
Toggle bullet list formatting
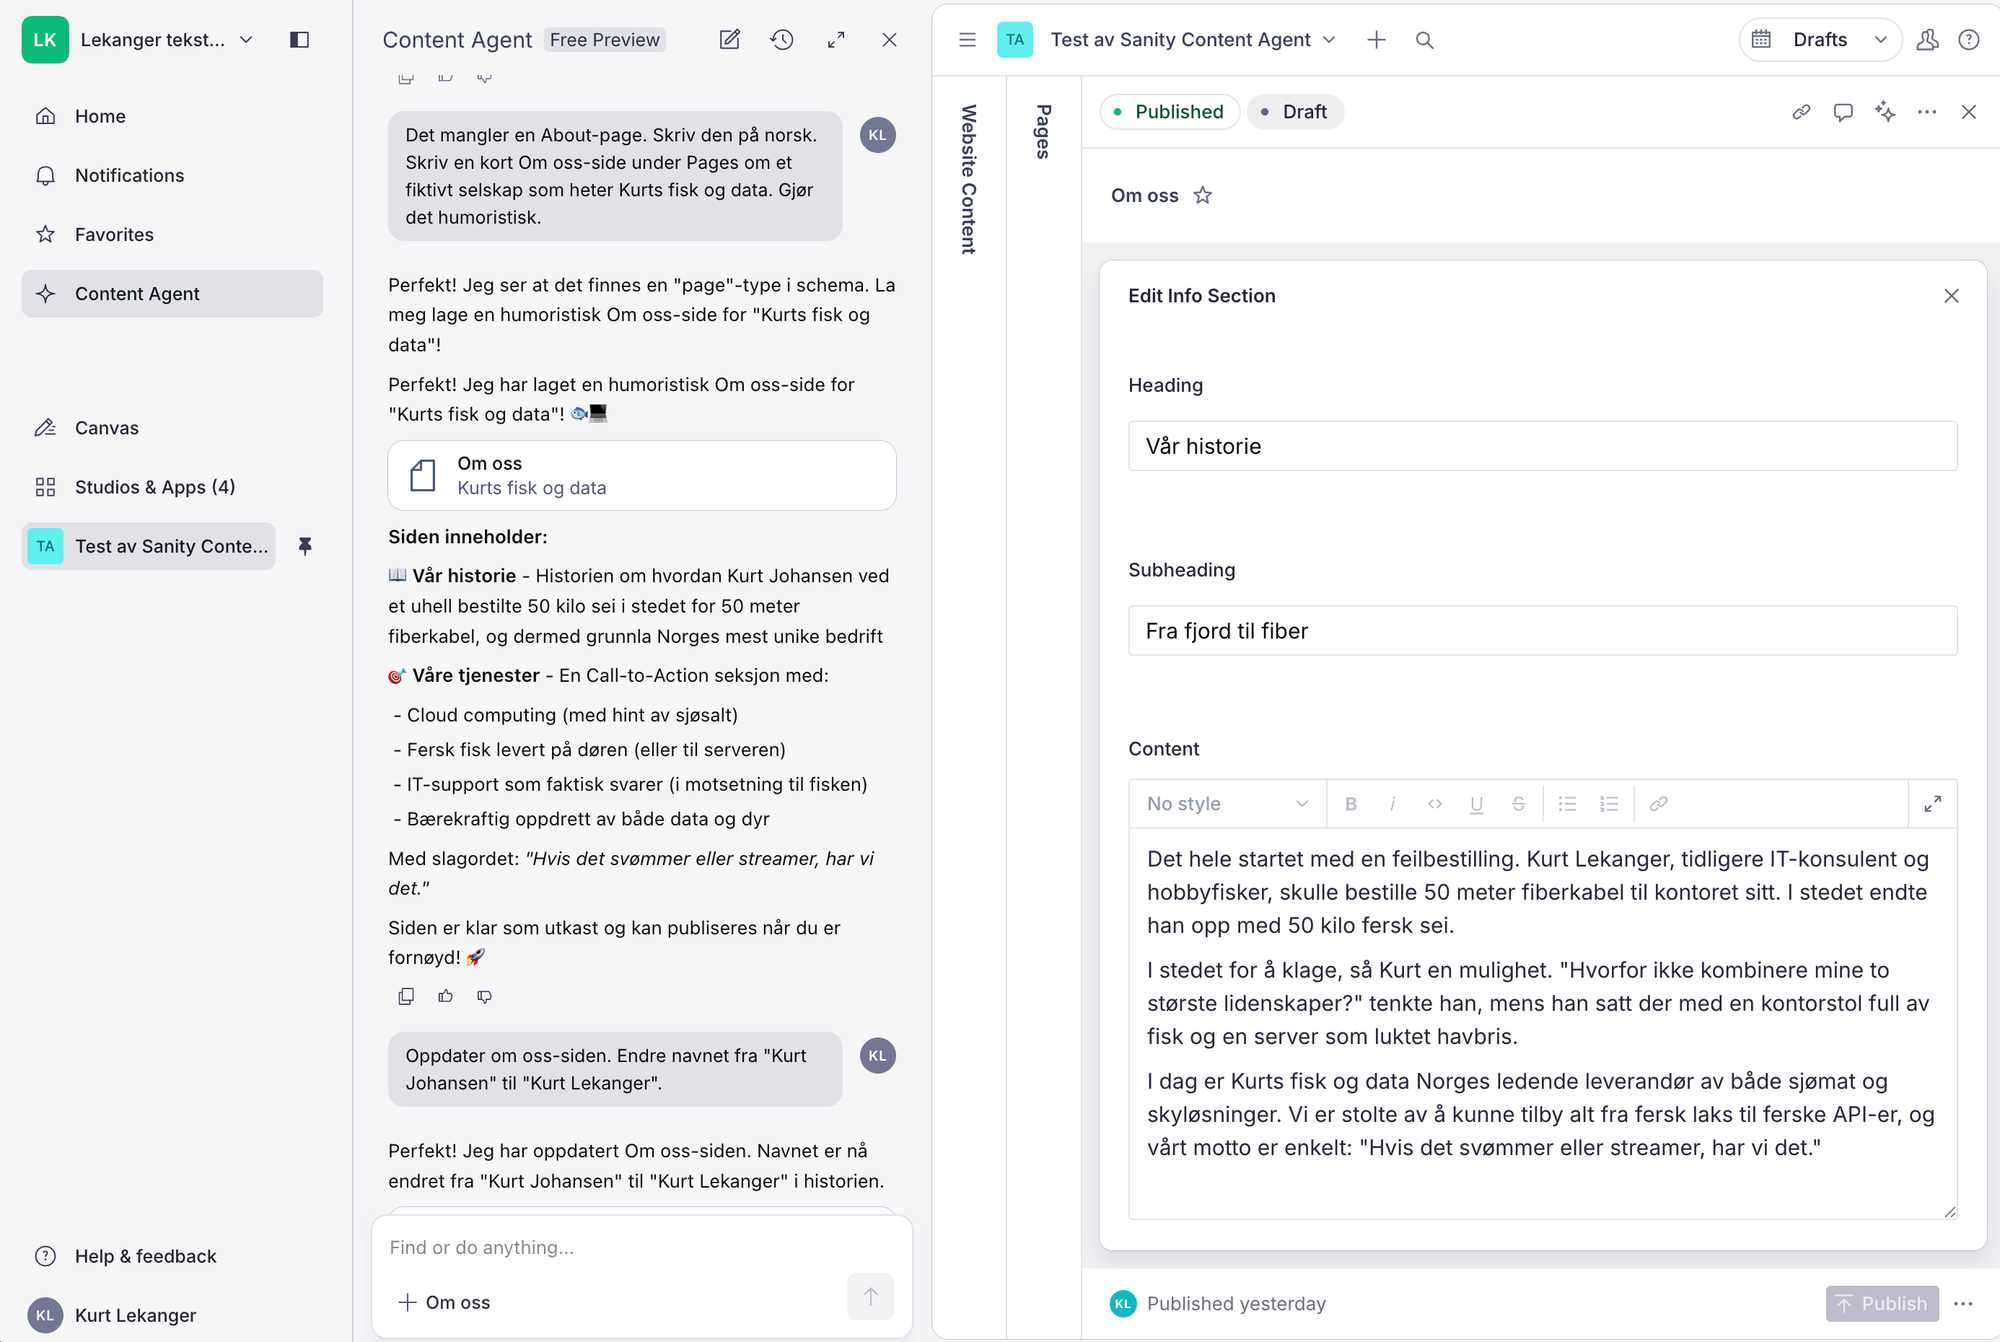tap(1567, 804)
